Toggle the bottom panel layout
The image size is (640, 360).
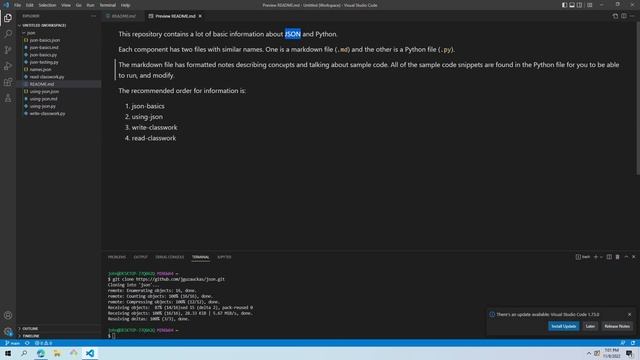572,5
